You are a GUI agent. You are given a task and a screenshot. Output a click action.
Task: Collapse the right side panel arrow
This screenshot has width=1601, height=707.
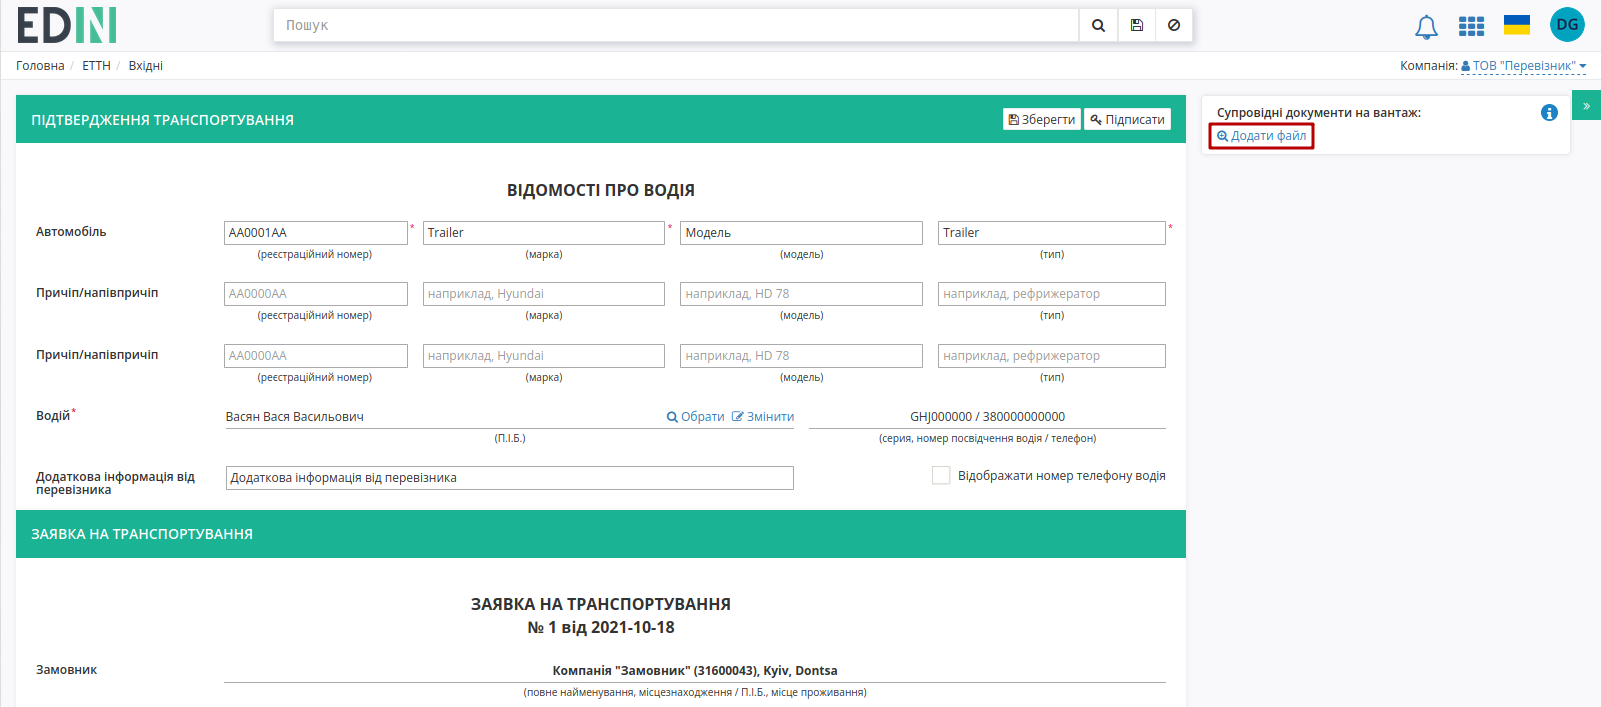[1586, 105]
